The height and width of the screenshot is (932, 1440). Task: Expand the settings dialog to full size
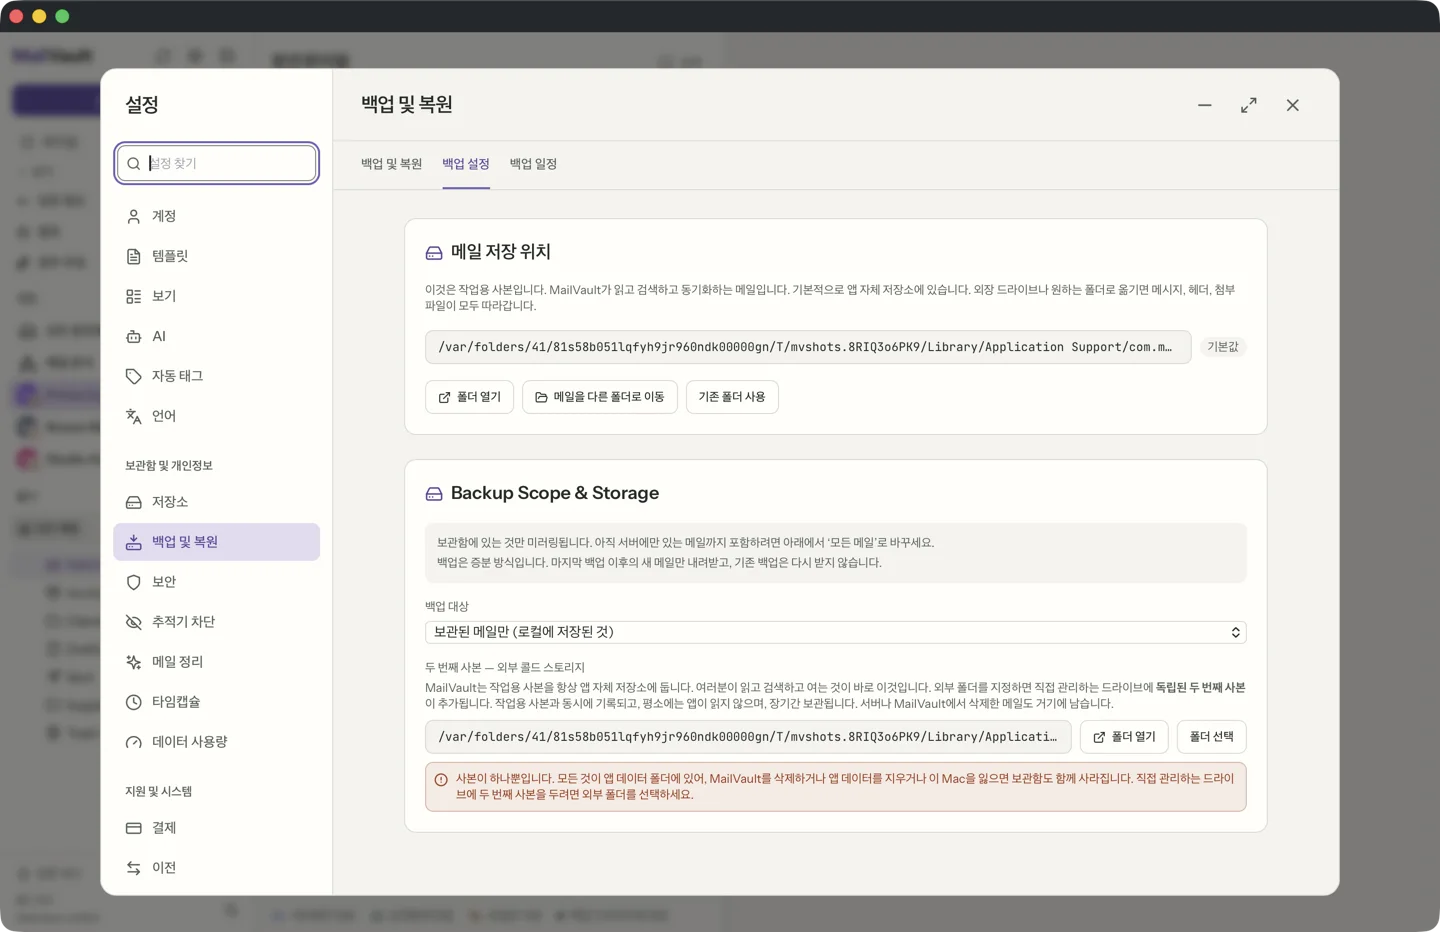[1249, 105]
